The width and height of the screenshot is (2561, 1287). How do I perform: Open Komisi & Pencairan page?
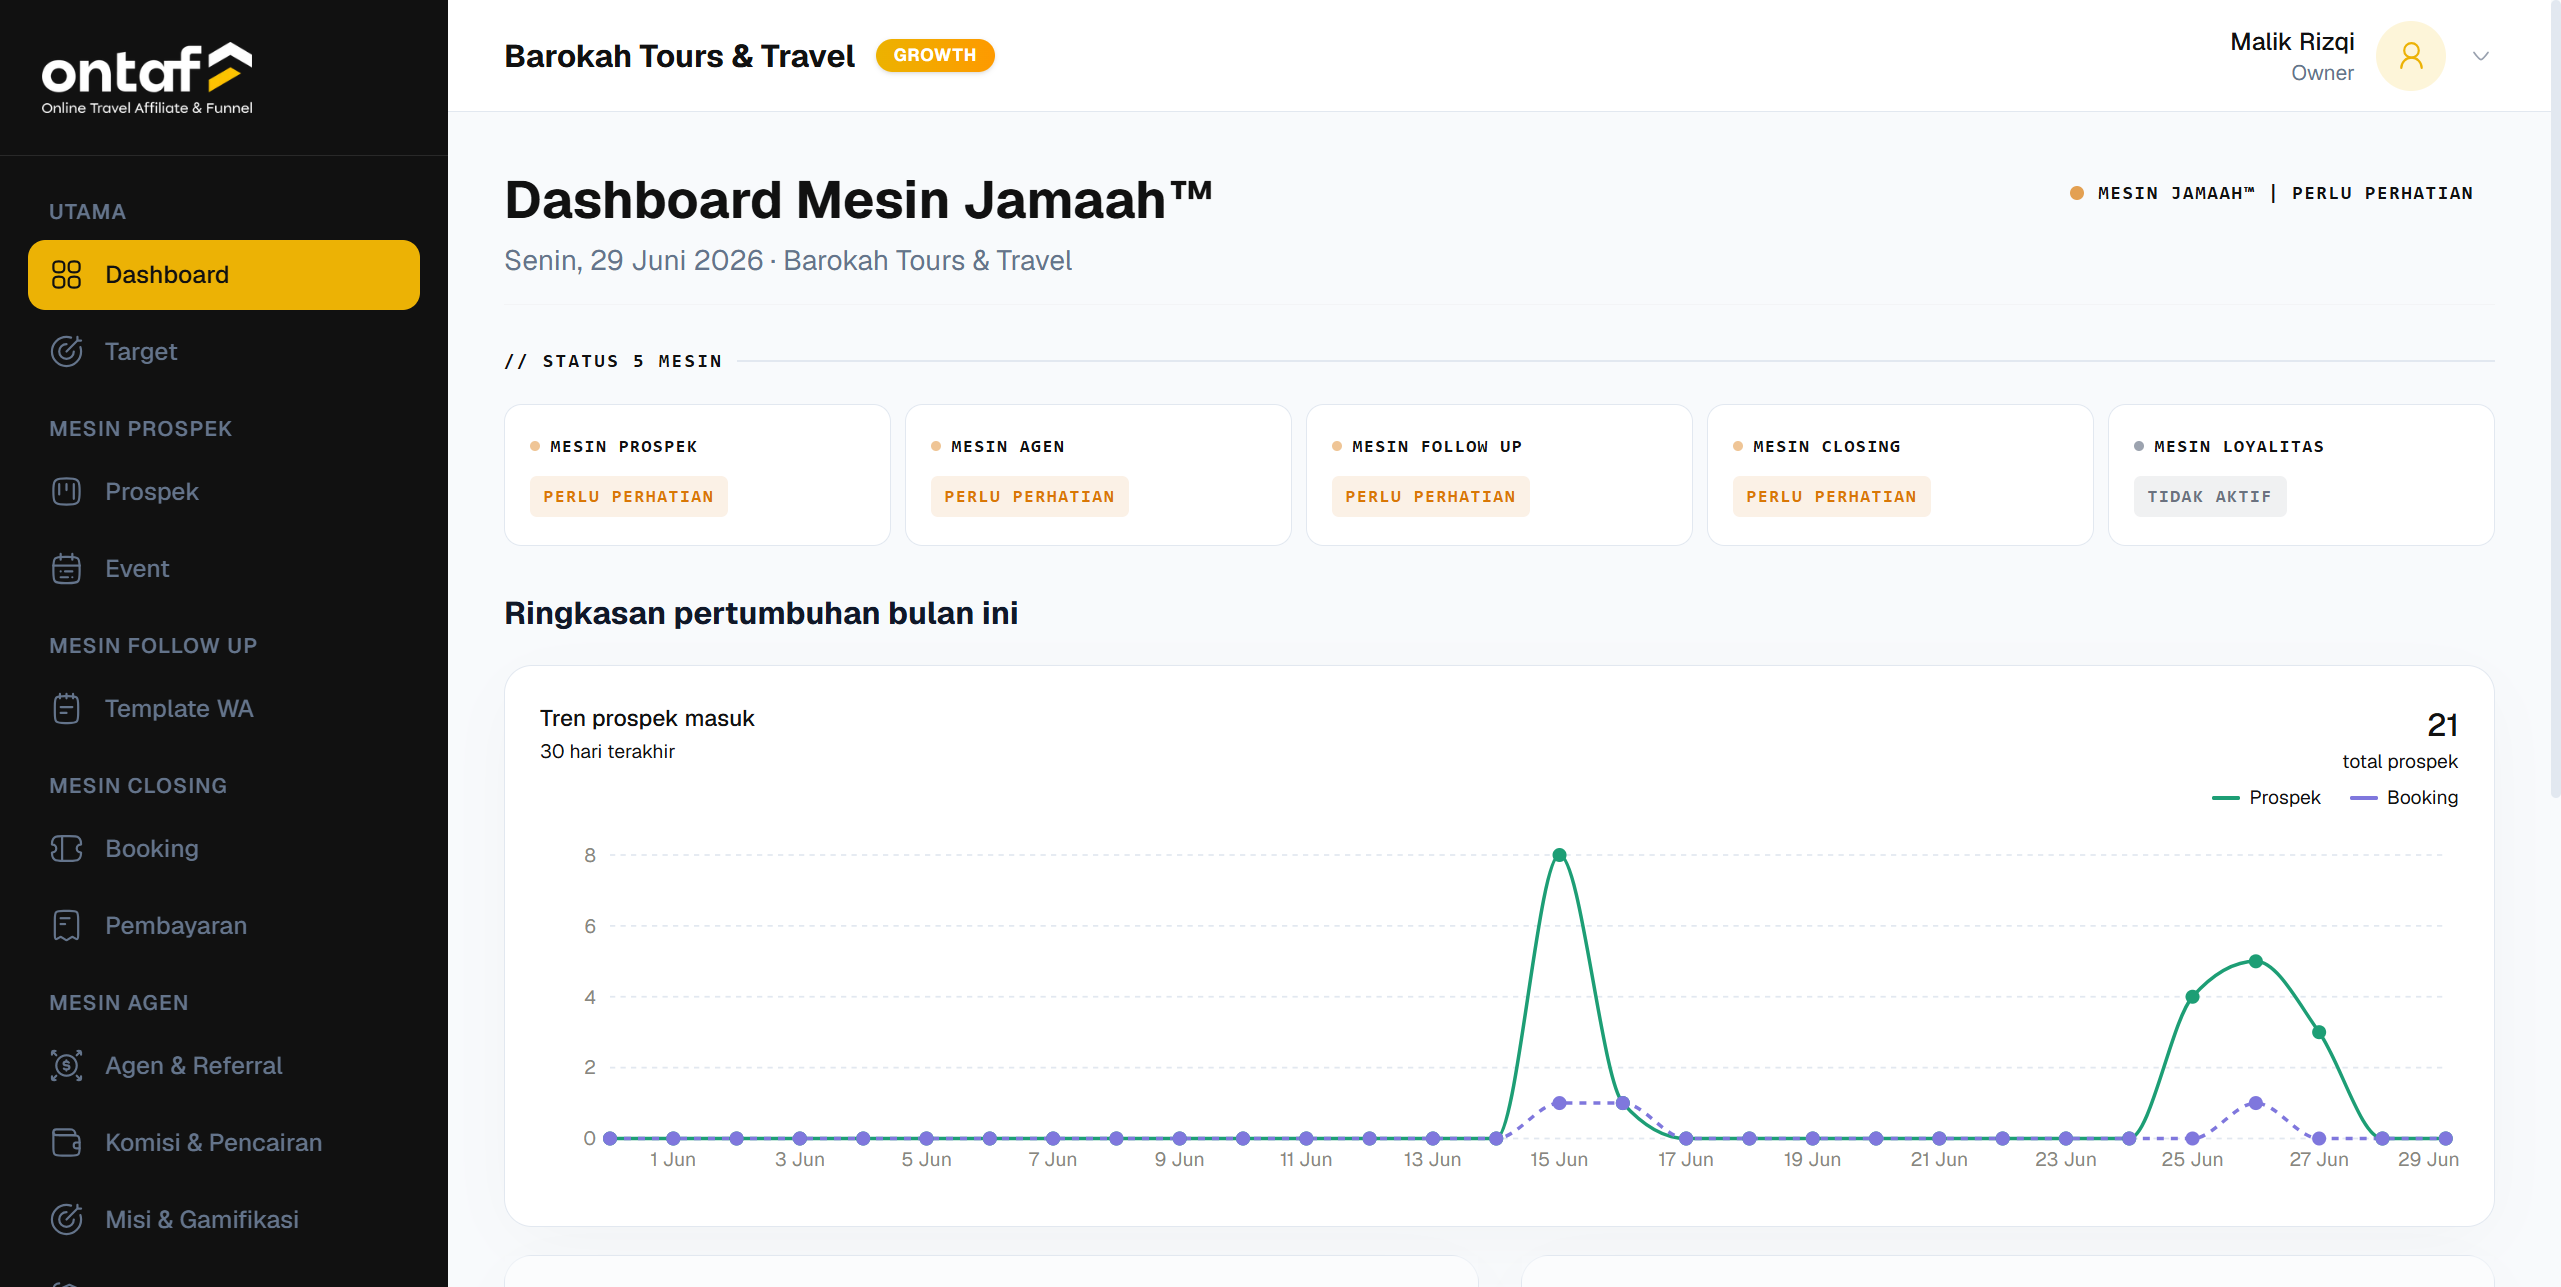pos(224,1143)
